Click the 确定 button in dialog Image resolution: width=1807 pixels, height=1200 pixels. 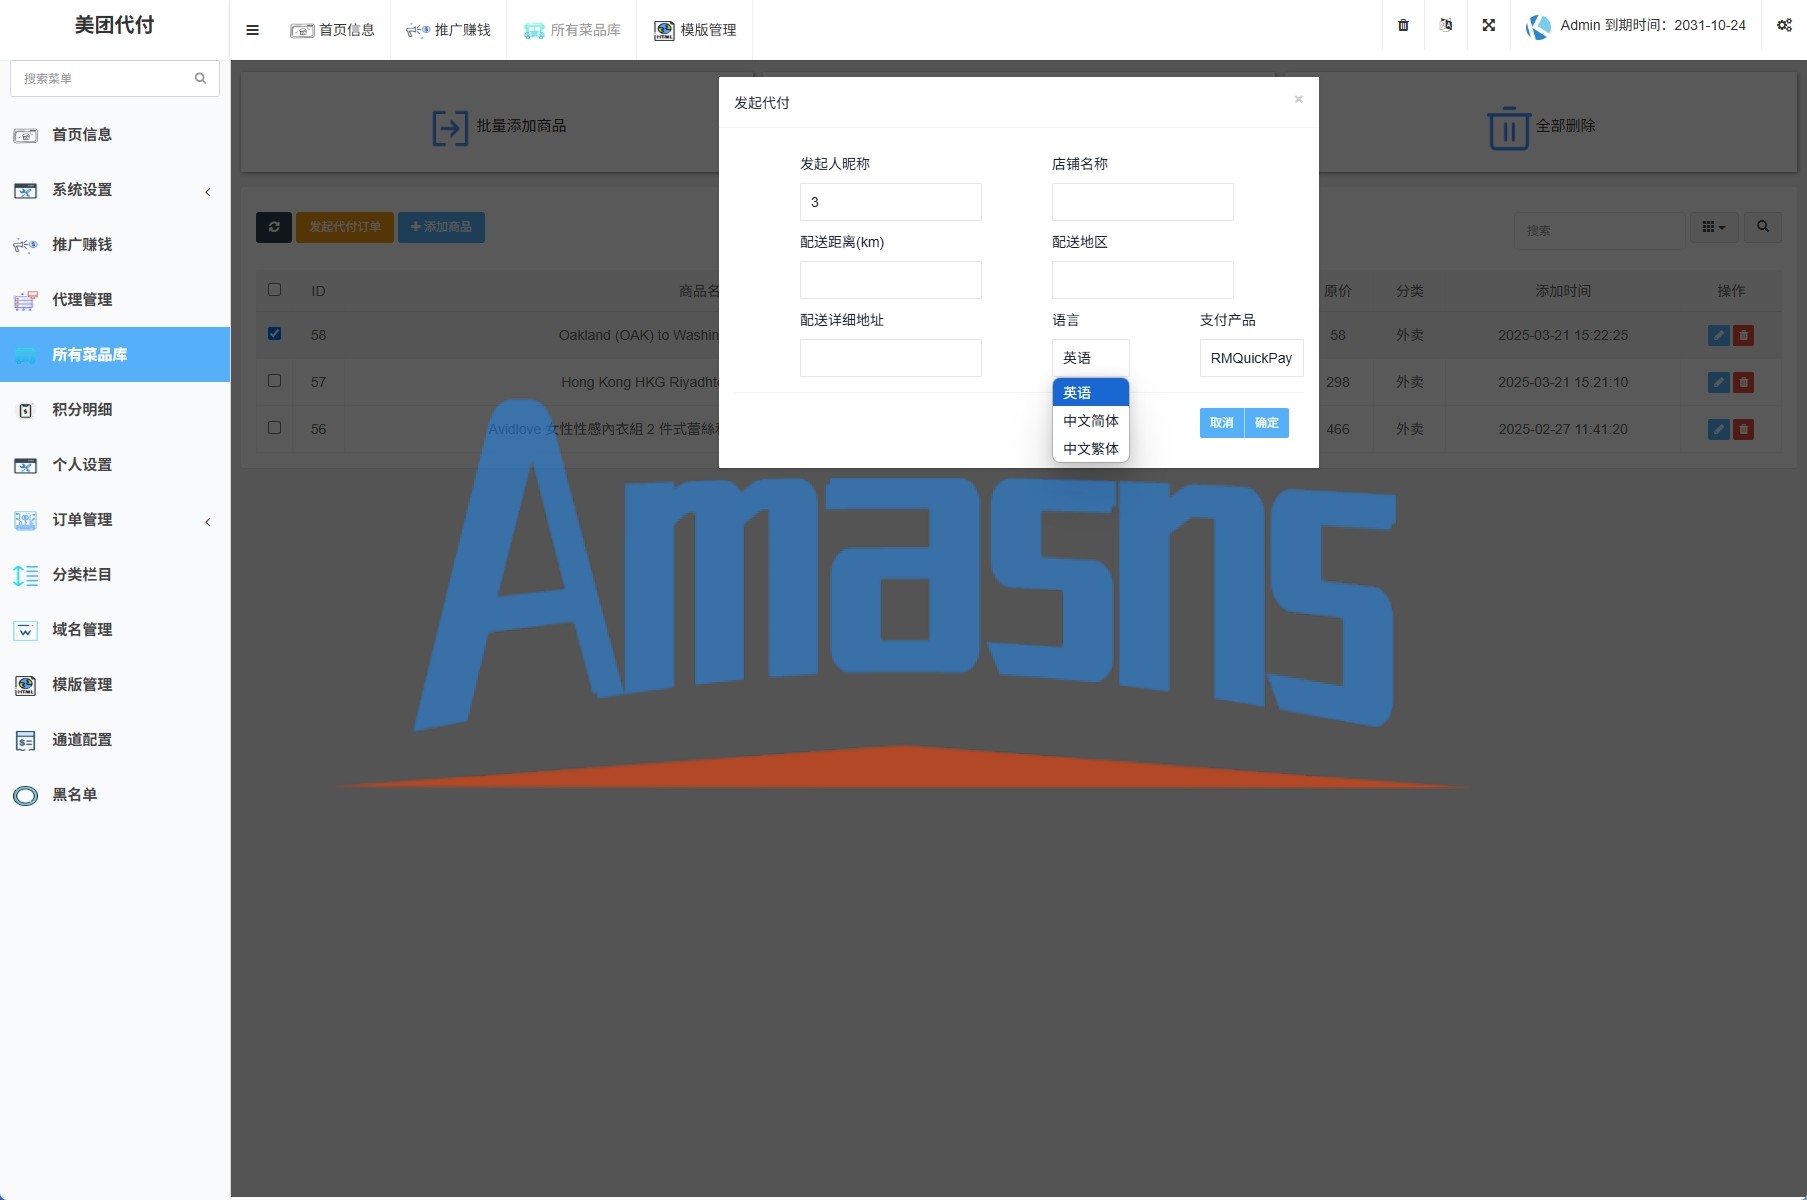(1267, 423)
